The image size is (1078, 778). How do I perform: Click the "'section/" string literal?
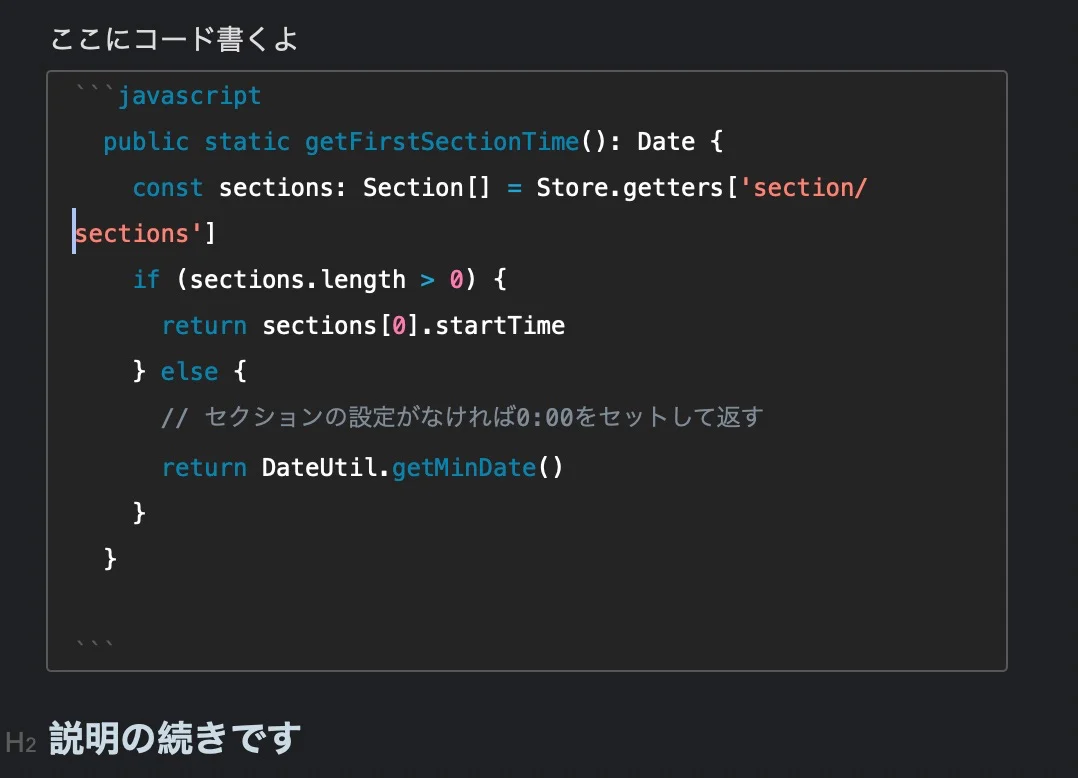[803, 188]
